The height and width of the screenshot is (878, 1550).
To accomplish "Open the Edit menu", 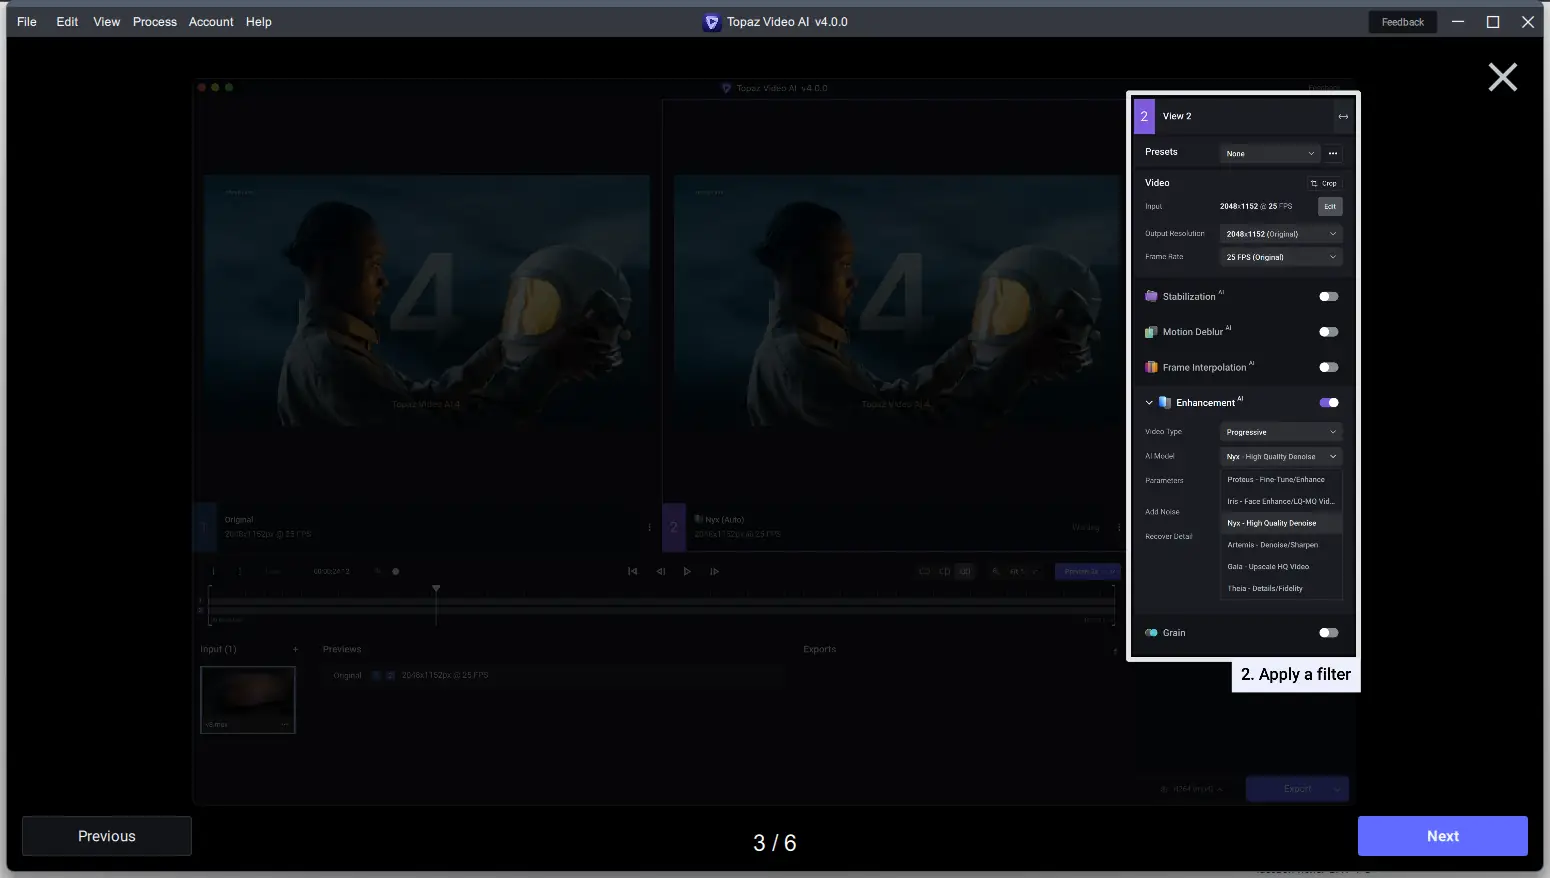I will tap(67, 22).
